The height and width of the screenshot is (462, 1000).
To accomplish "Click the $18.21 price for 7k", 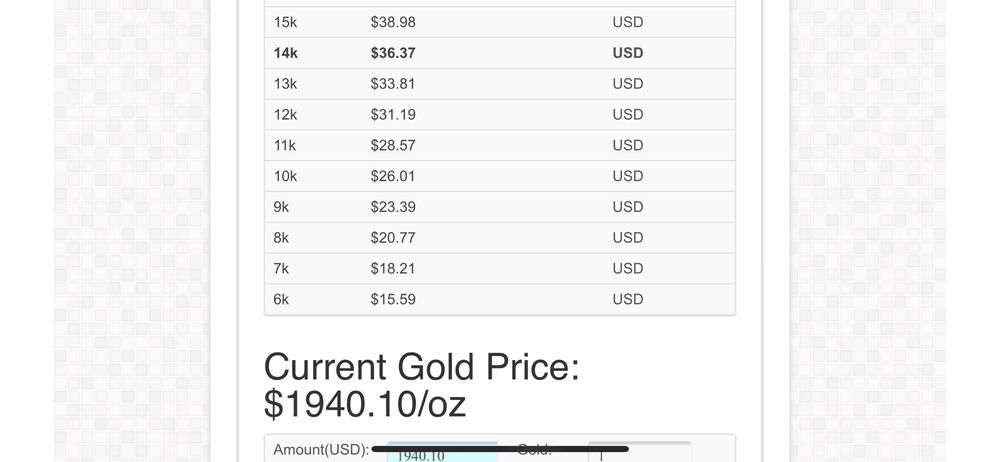I will pos(393,269).
